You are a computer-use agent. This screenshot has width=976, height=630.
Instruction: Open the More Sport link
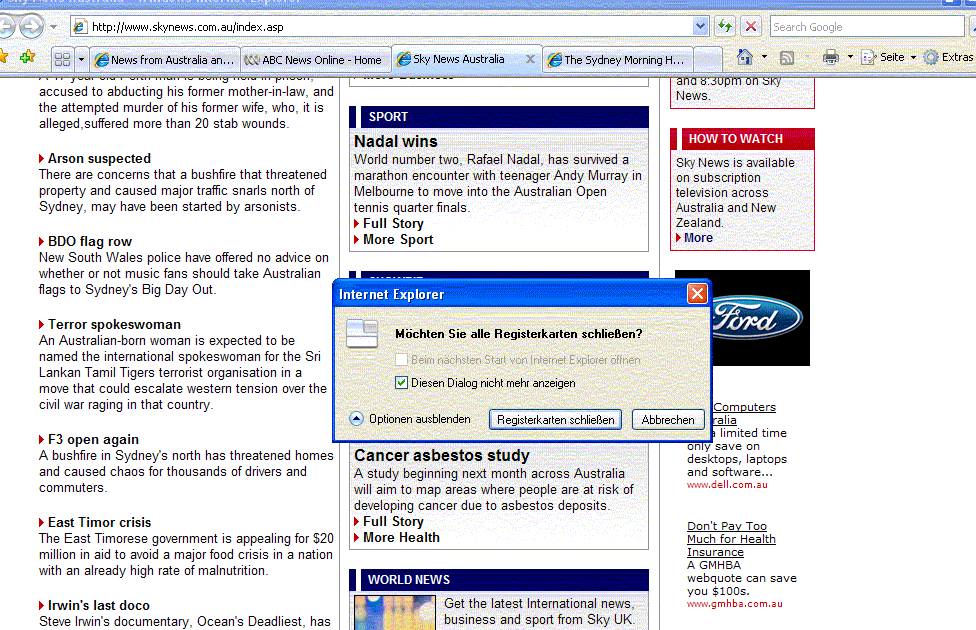coord(398,240)
